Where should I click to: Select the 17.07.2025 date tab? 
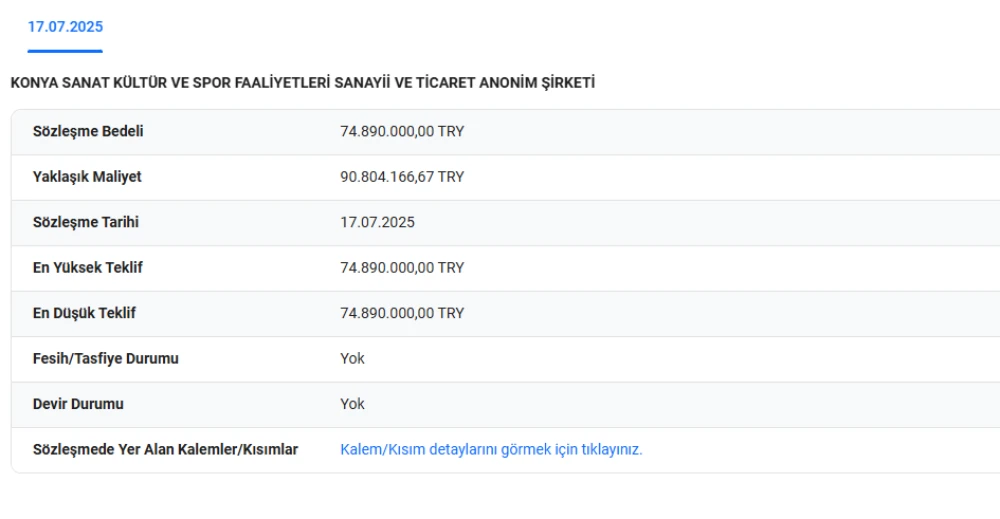[65, 27]
